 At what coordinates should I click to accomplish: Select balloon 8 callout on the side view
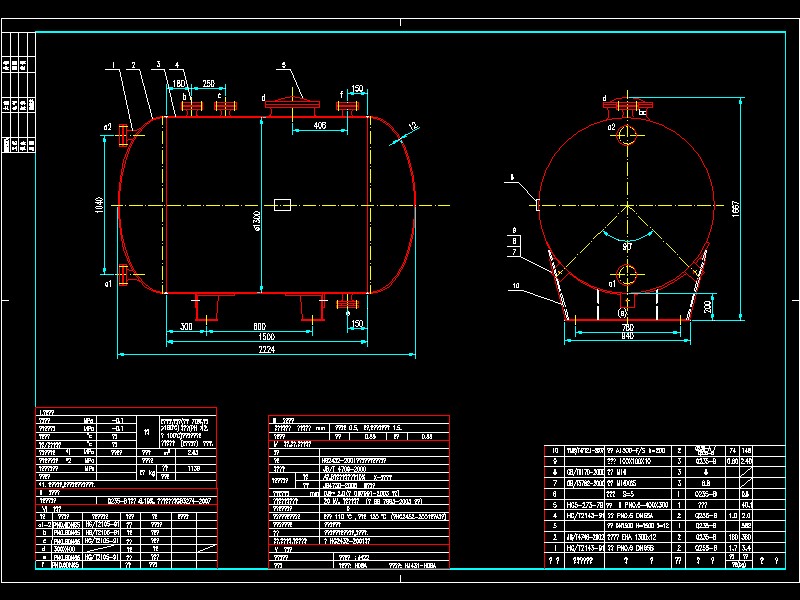click(x=514, y=240)
